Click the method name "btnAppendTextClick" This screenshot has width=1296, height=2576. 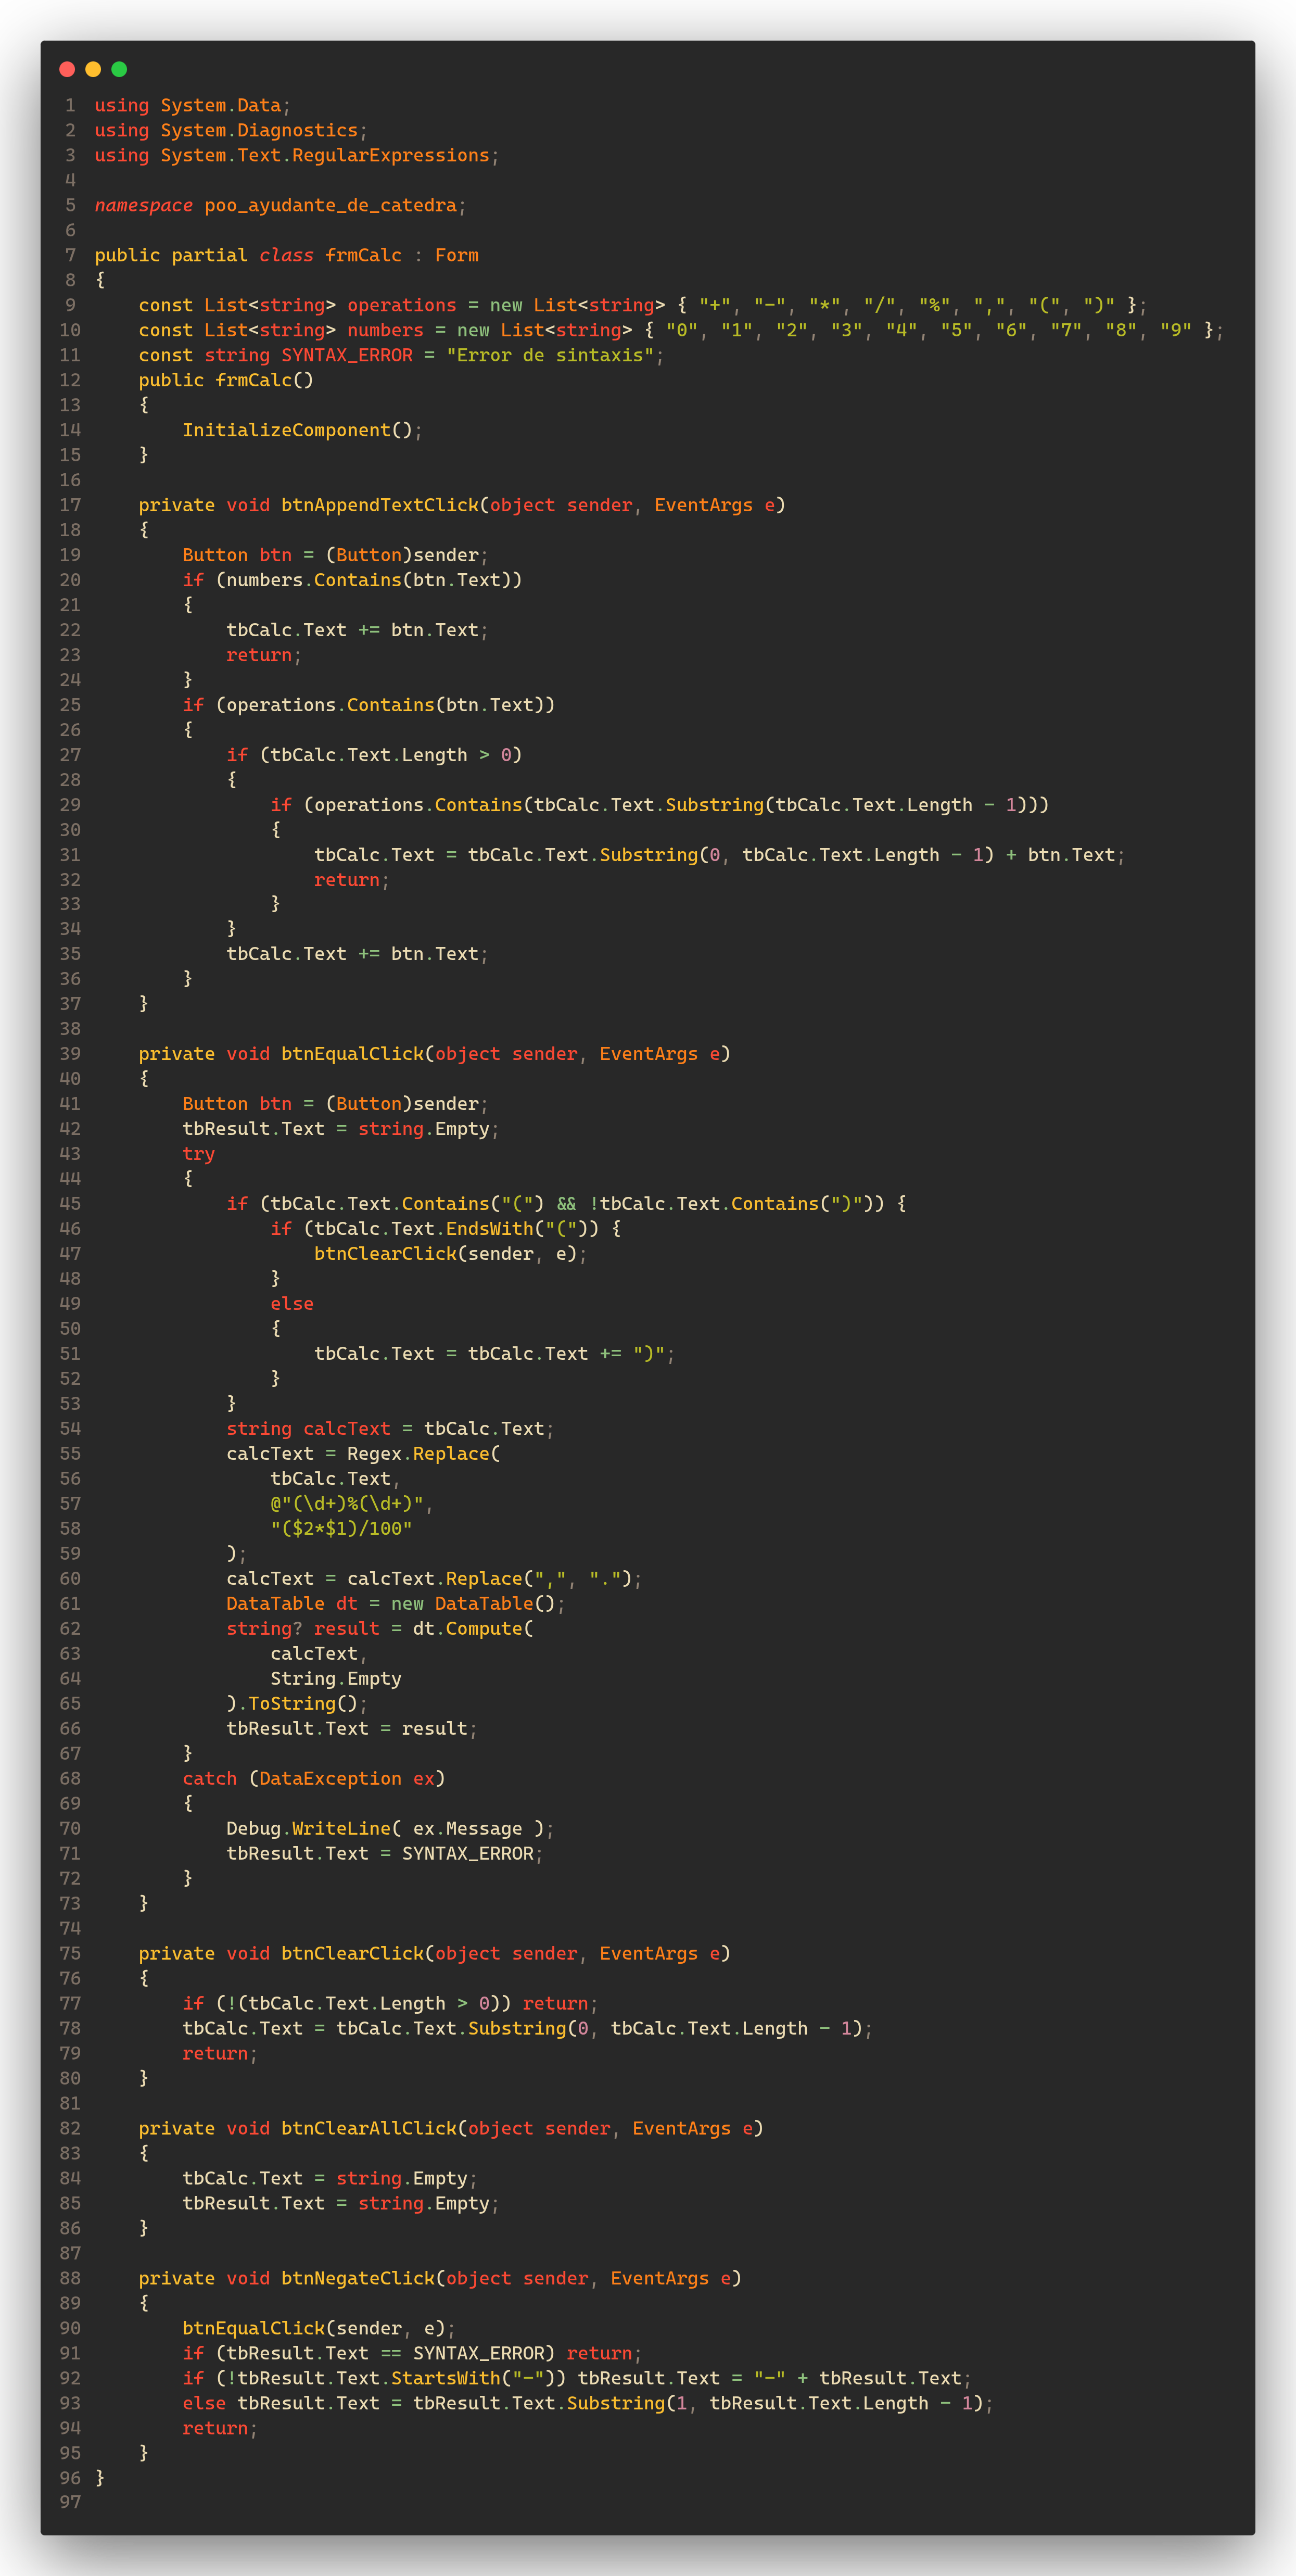tap(380, 505)
